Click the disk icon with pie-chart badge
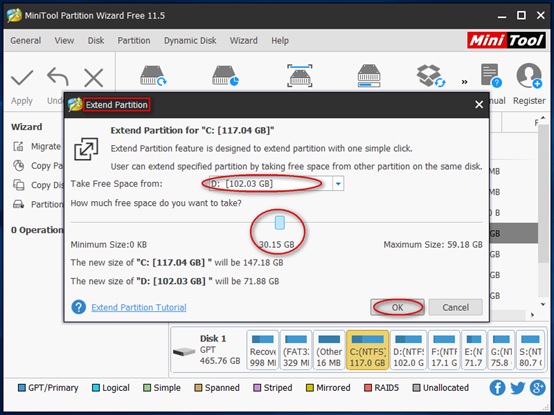The image size is (554, 415). (225, 76)
